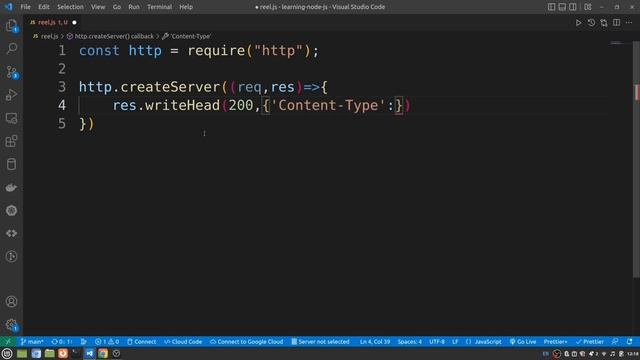Click Connect in the status bar
Screen dimensions: 640x360
click(x=141, y=342)
